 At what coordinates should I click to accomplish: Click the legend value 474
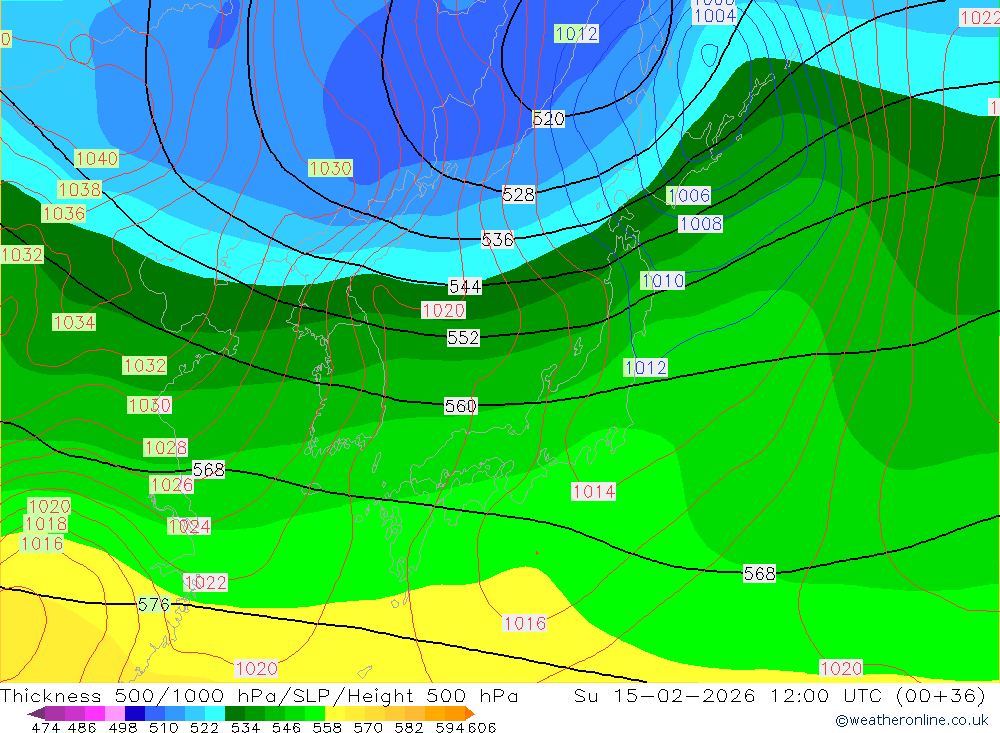click(x=44, y=727)
